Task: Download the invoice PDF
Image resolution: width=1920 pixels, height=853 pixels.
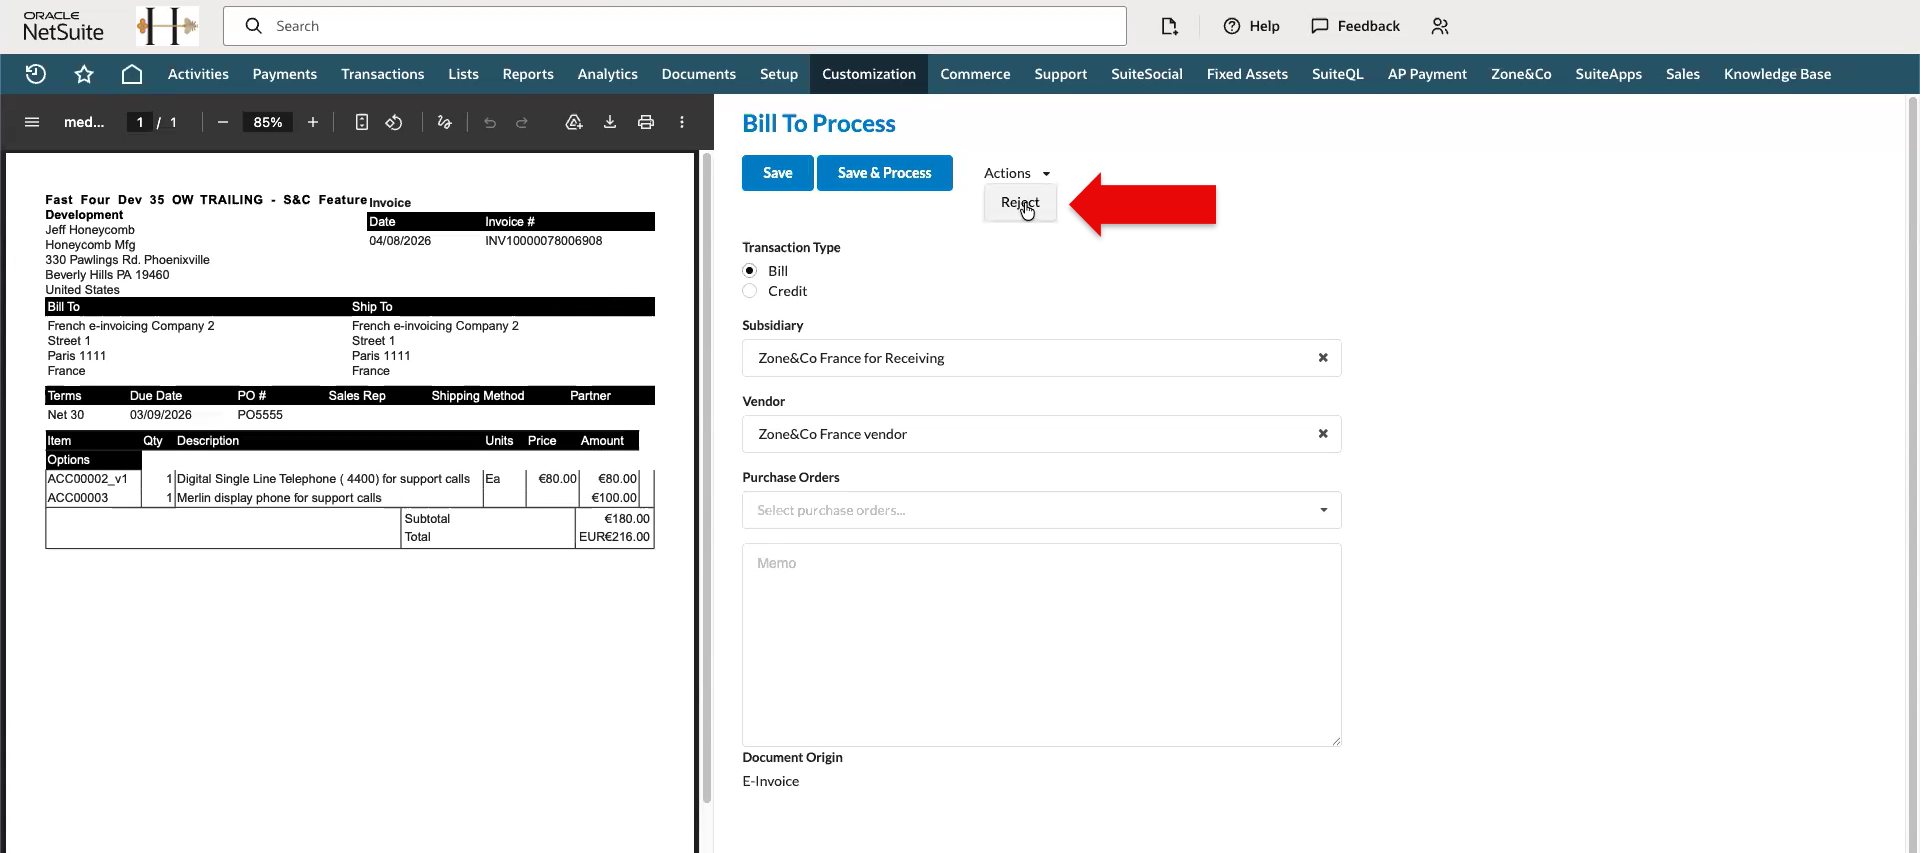Action: coord(610,122)
